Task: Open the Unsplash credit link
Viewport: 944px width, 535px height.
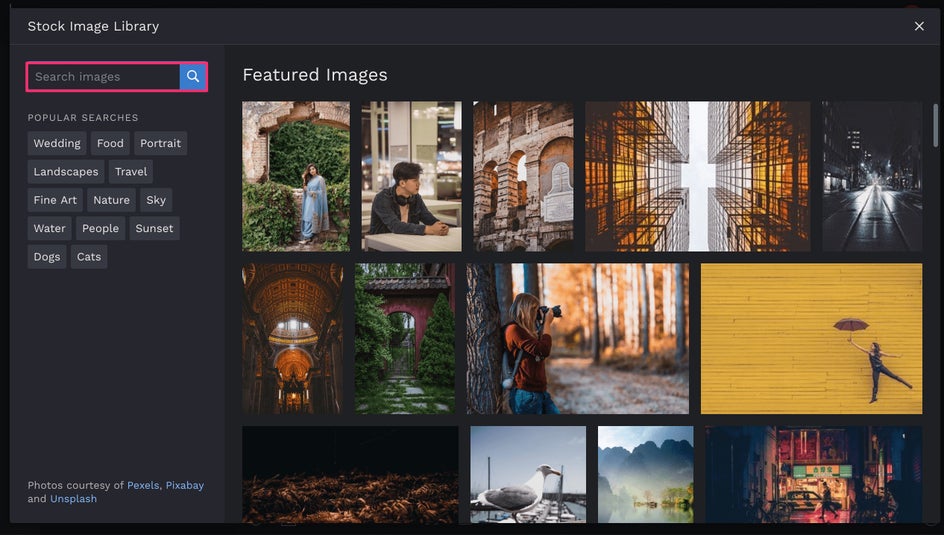Action: tap(73, 498)
